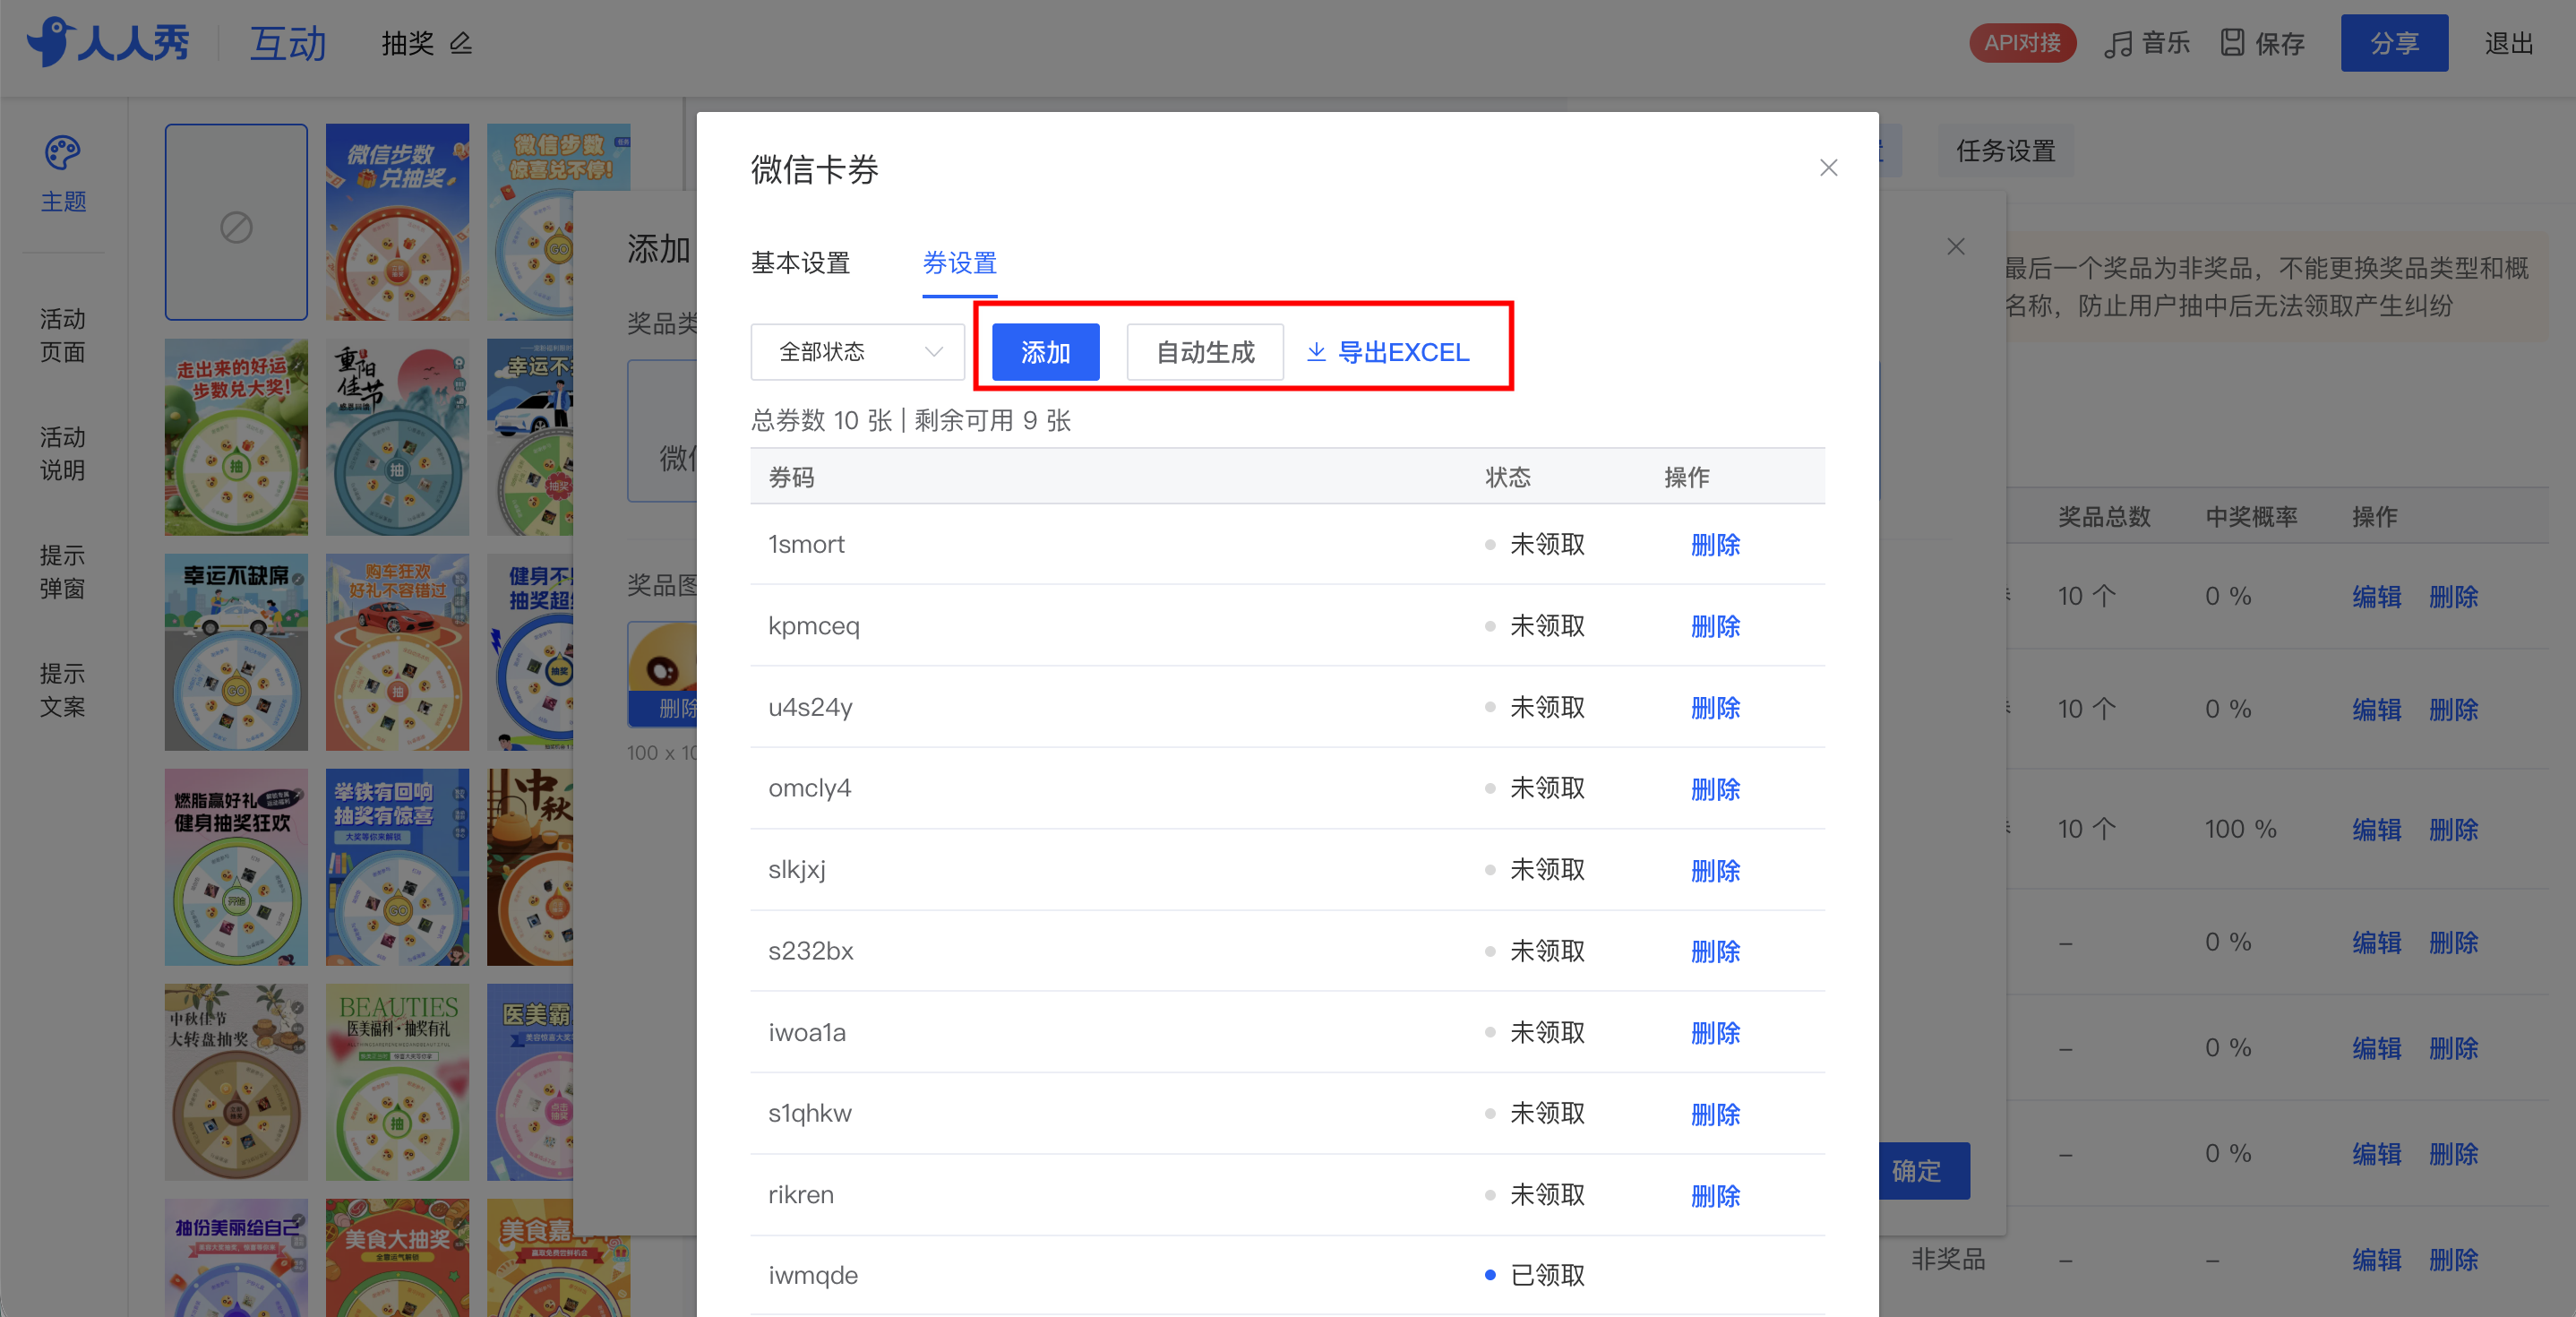Click the API对接 badge
This screenshot has height=1317, width=2576.
coord(2022,43)
